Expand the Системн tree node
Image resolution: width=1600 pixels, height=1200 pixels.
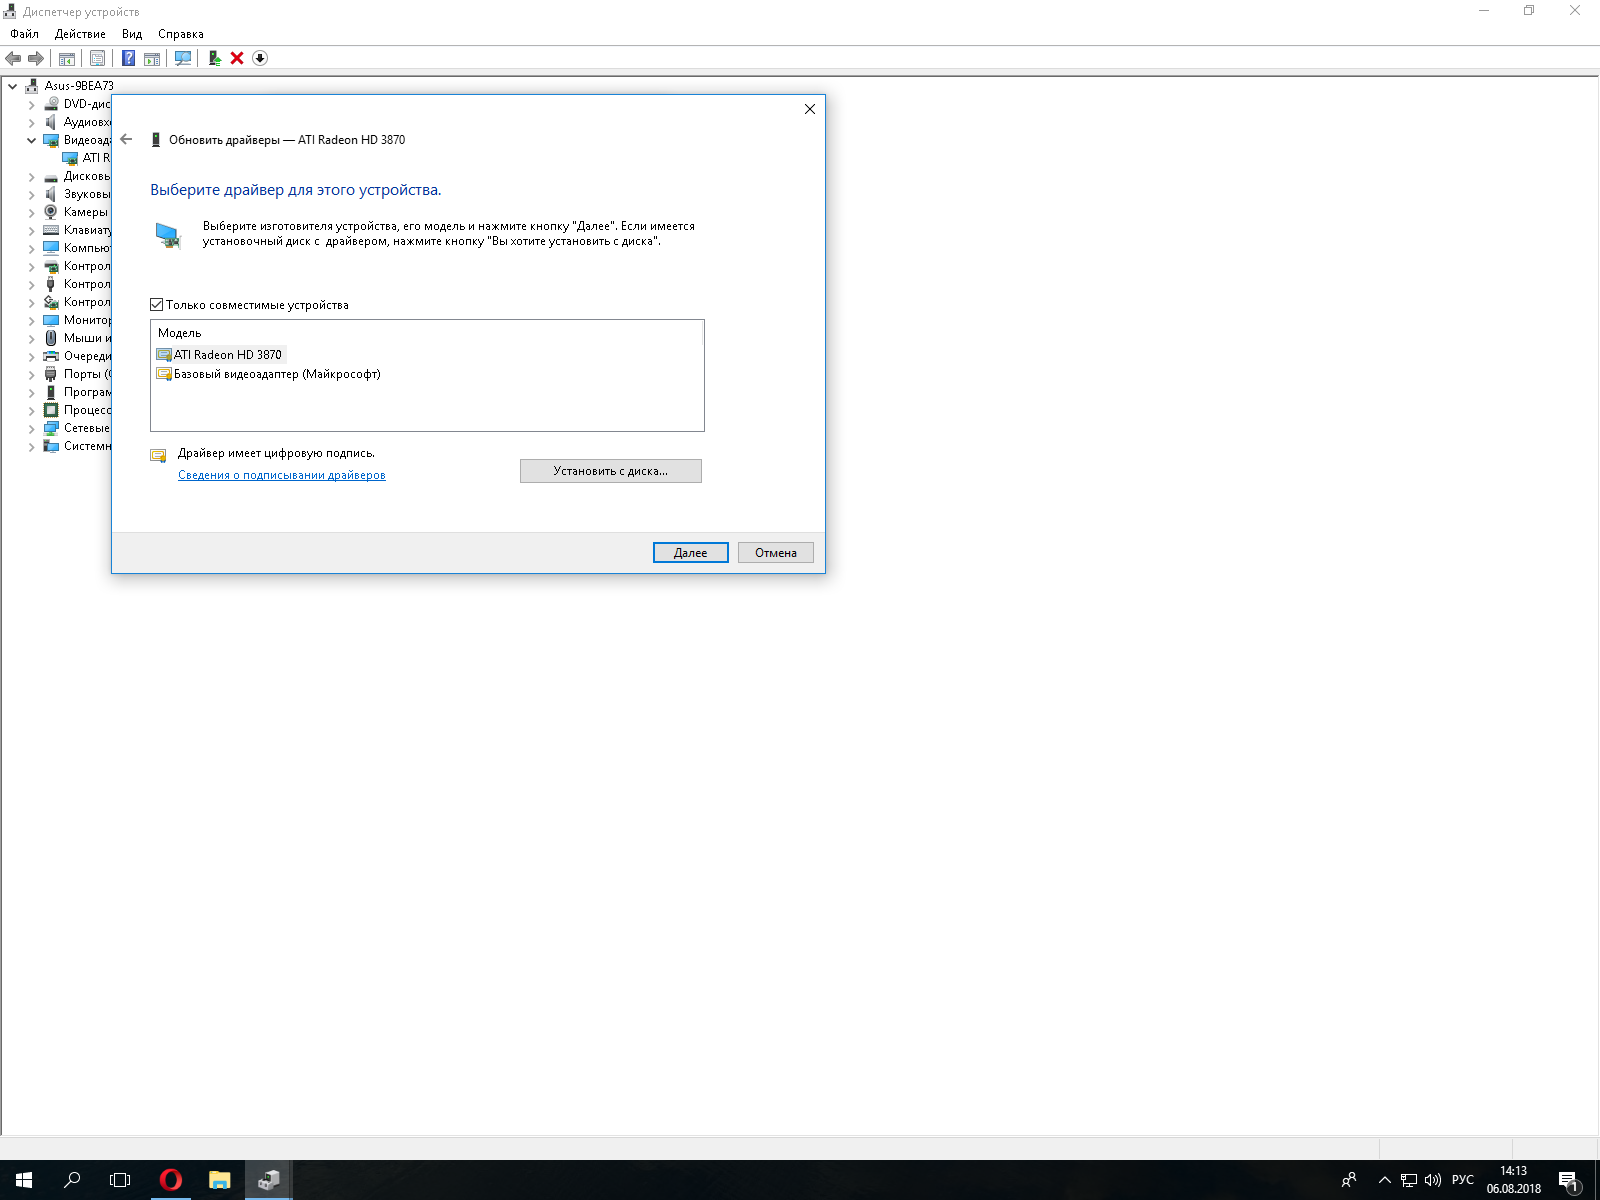coord(32,446)
